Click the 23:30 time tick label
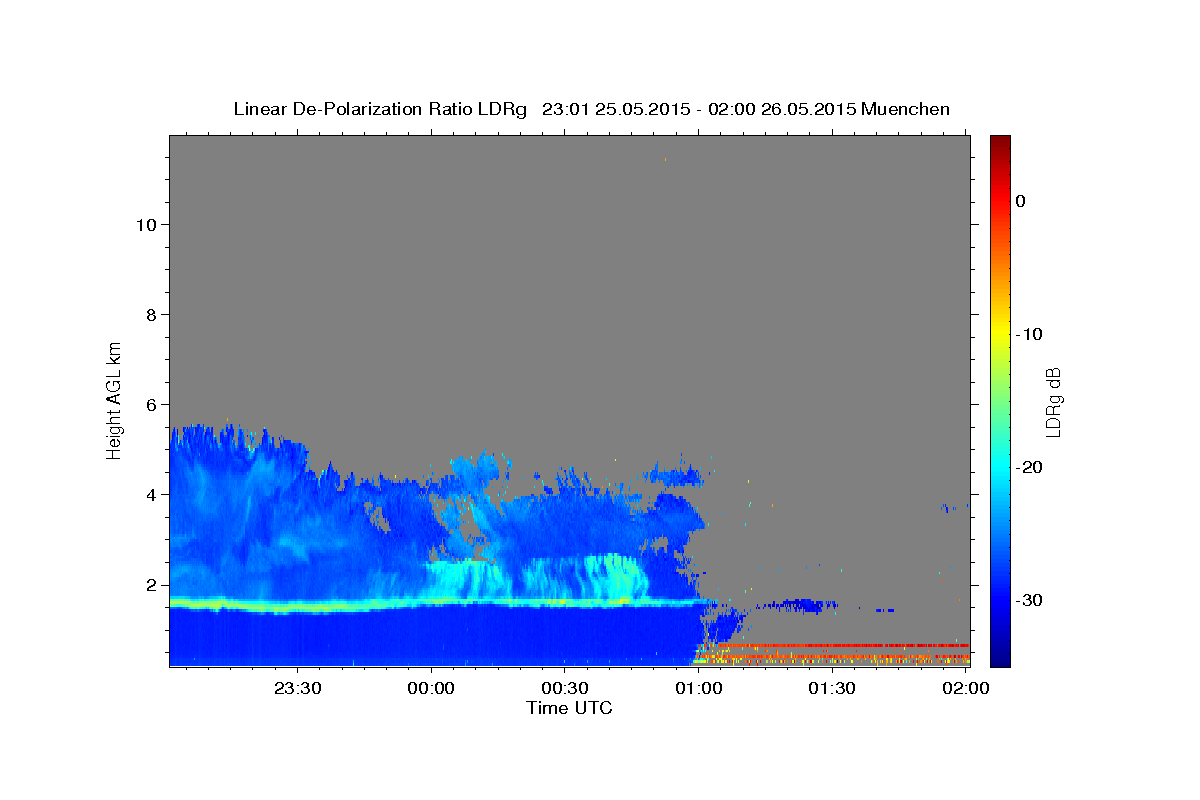 (x=298, y=688)
